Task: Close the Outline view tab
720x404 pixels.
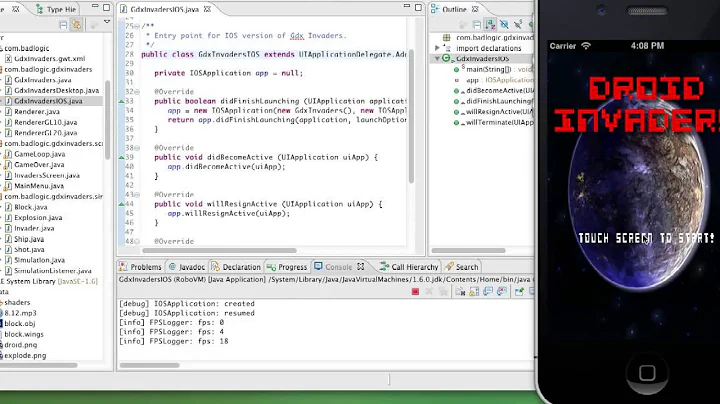Action: click(x=475, y=9)
